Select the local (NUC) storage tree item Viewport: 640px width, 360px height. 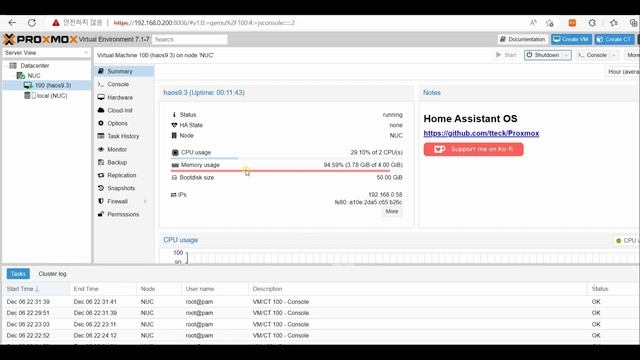[47, 96]
